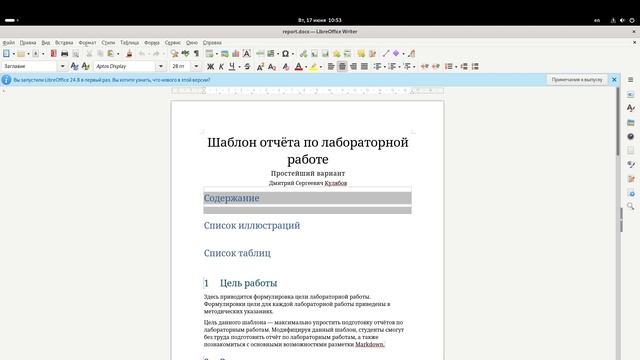Screen dimensions: 640x360
Task: Click the Spelling check icon
Action: coord(185,53)
